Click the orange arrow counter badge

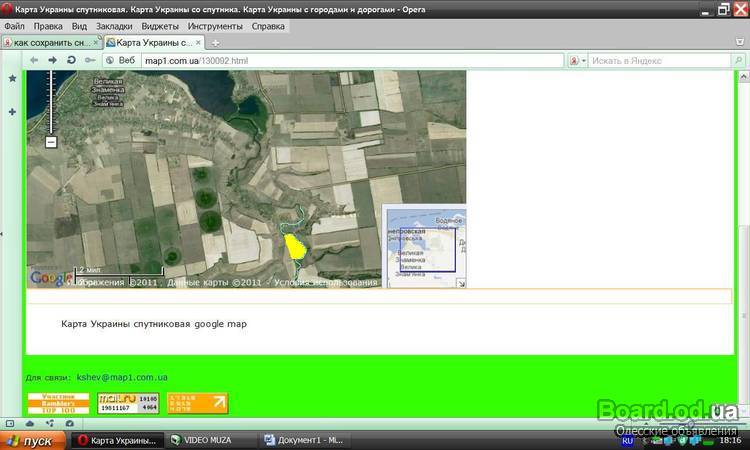point(197,403)
